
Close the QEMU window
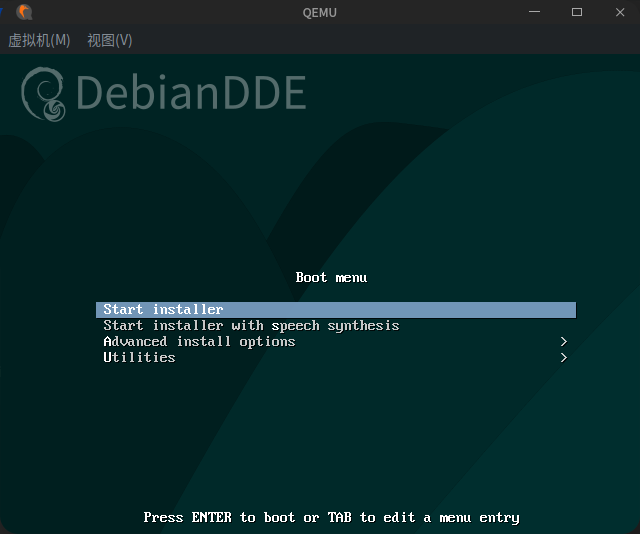coord(620,12)
